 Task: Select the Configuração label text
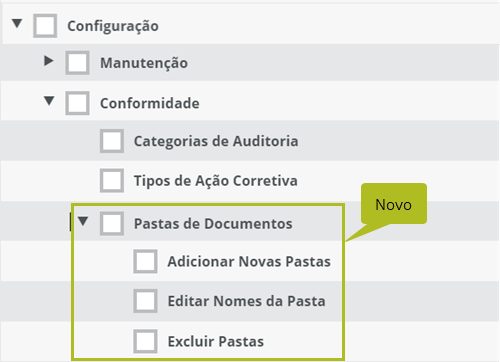(113, 26)
